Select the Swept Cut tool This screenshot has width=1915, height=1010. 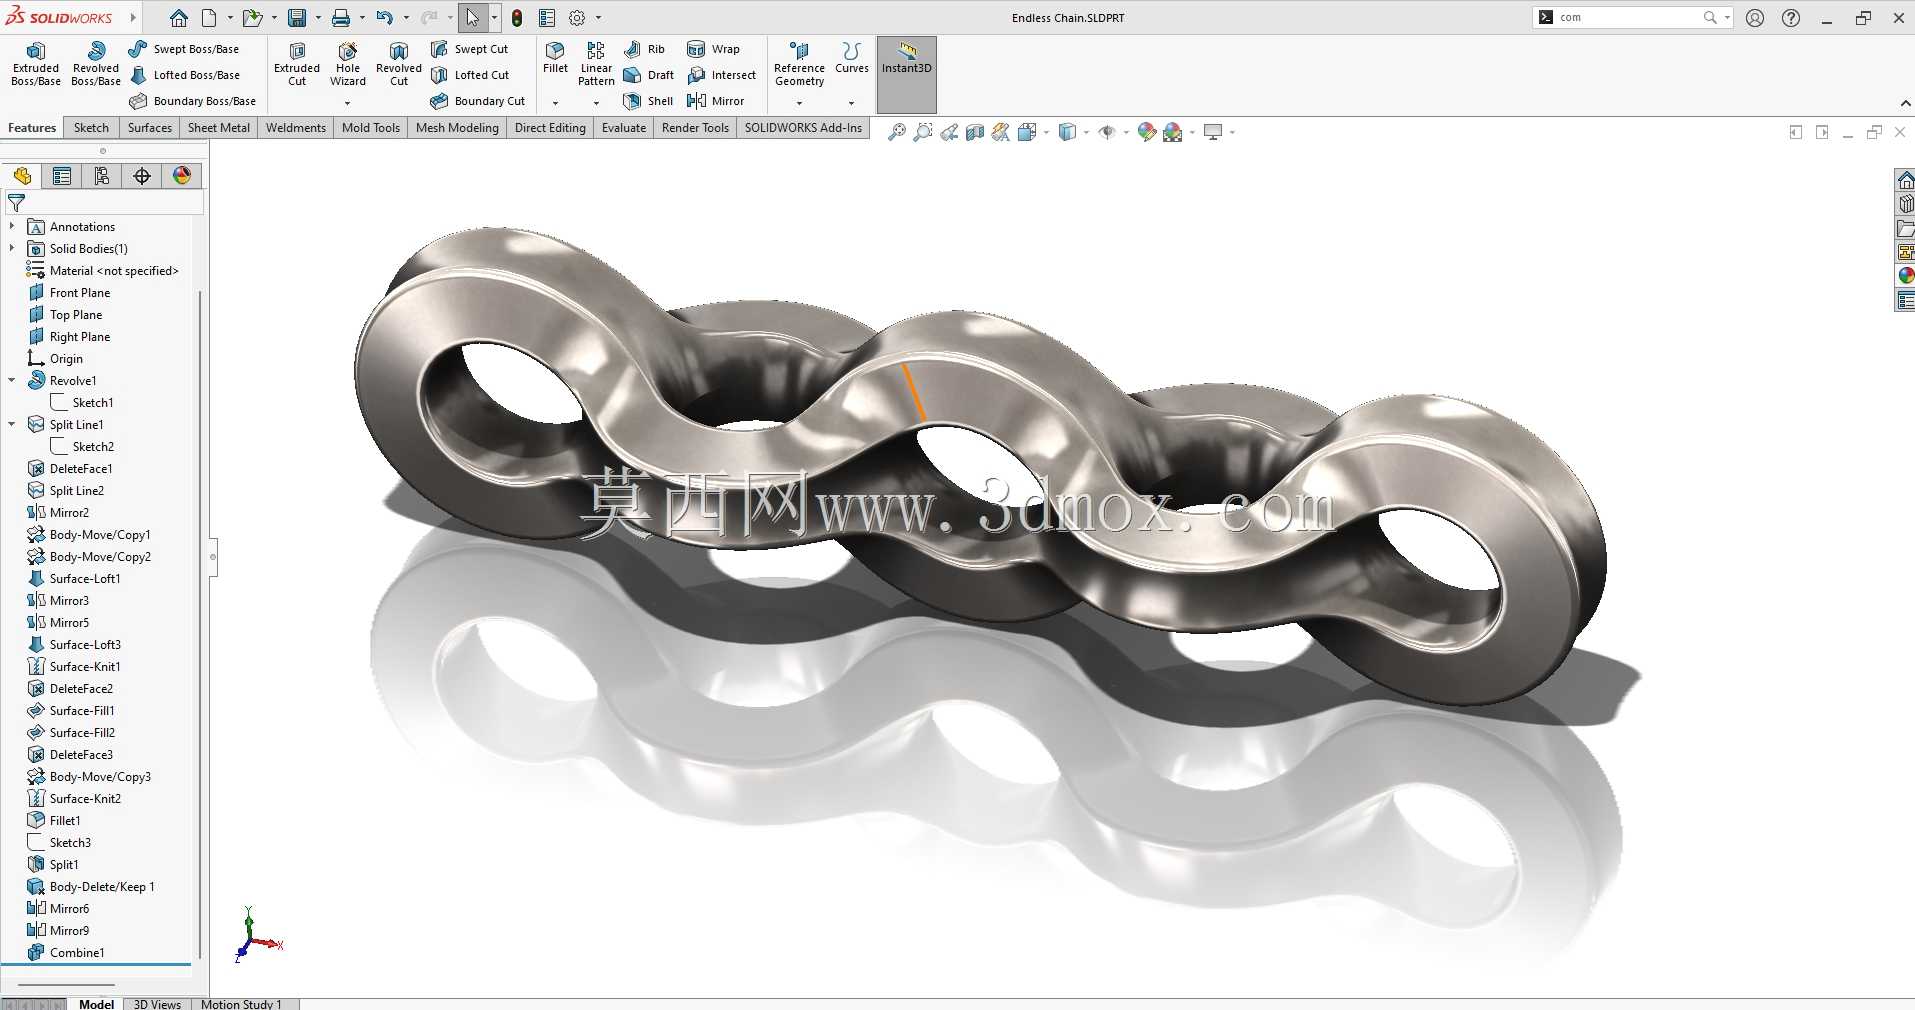[470, 49]
